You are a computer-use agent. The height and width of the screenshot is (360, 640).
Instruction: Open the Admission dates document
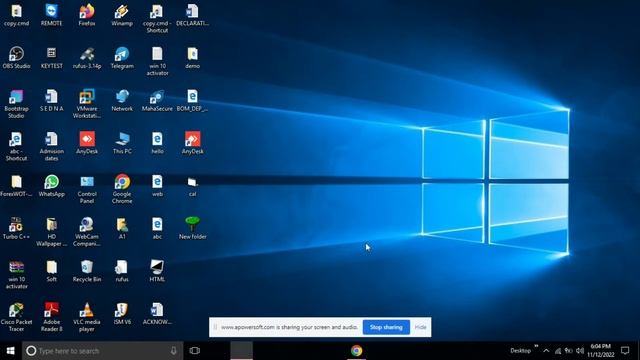click(x=51, y=147)
